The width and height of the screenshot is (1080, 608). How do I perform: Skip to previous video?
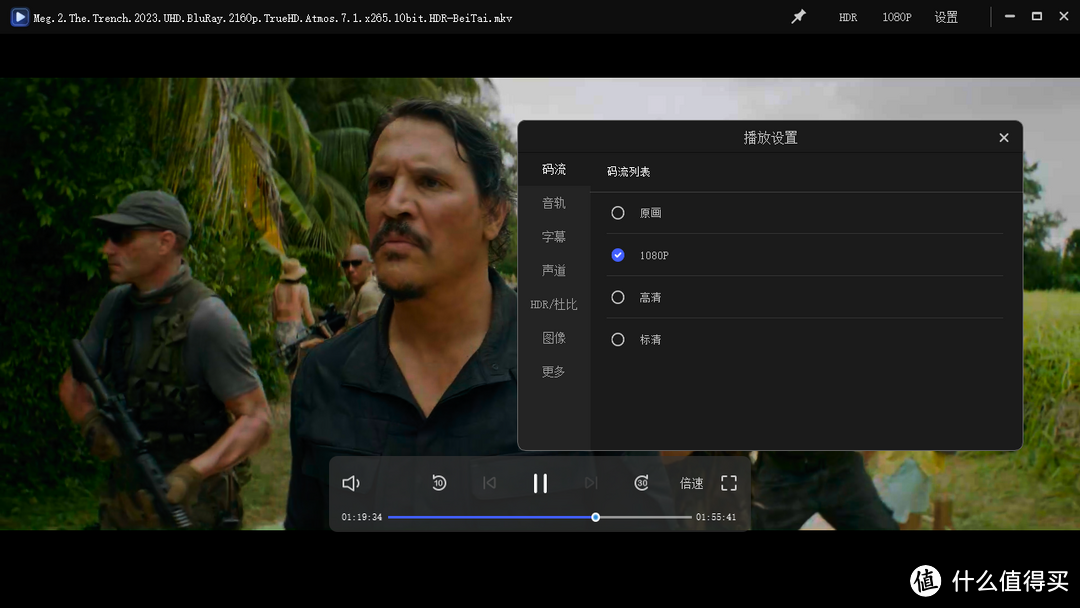pos(490,483)
